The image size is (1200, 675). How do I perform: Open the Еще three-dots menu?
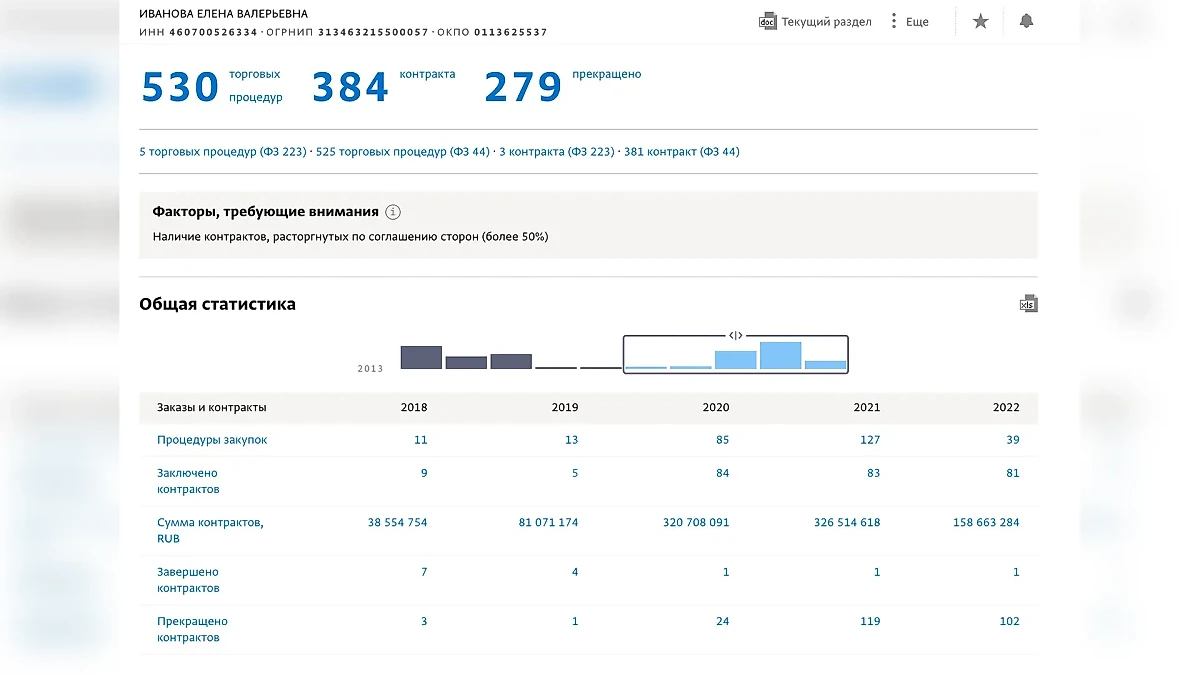[894, 21]
